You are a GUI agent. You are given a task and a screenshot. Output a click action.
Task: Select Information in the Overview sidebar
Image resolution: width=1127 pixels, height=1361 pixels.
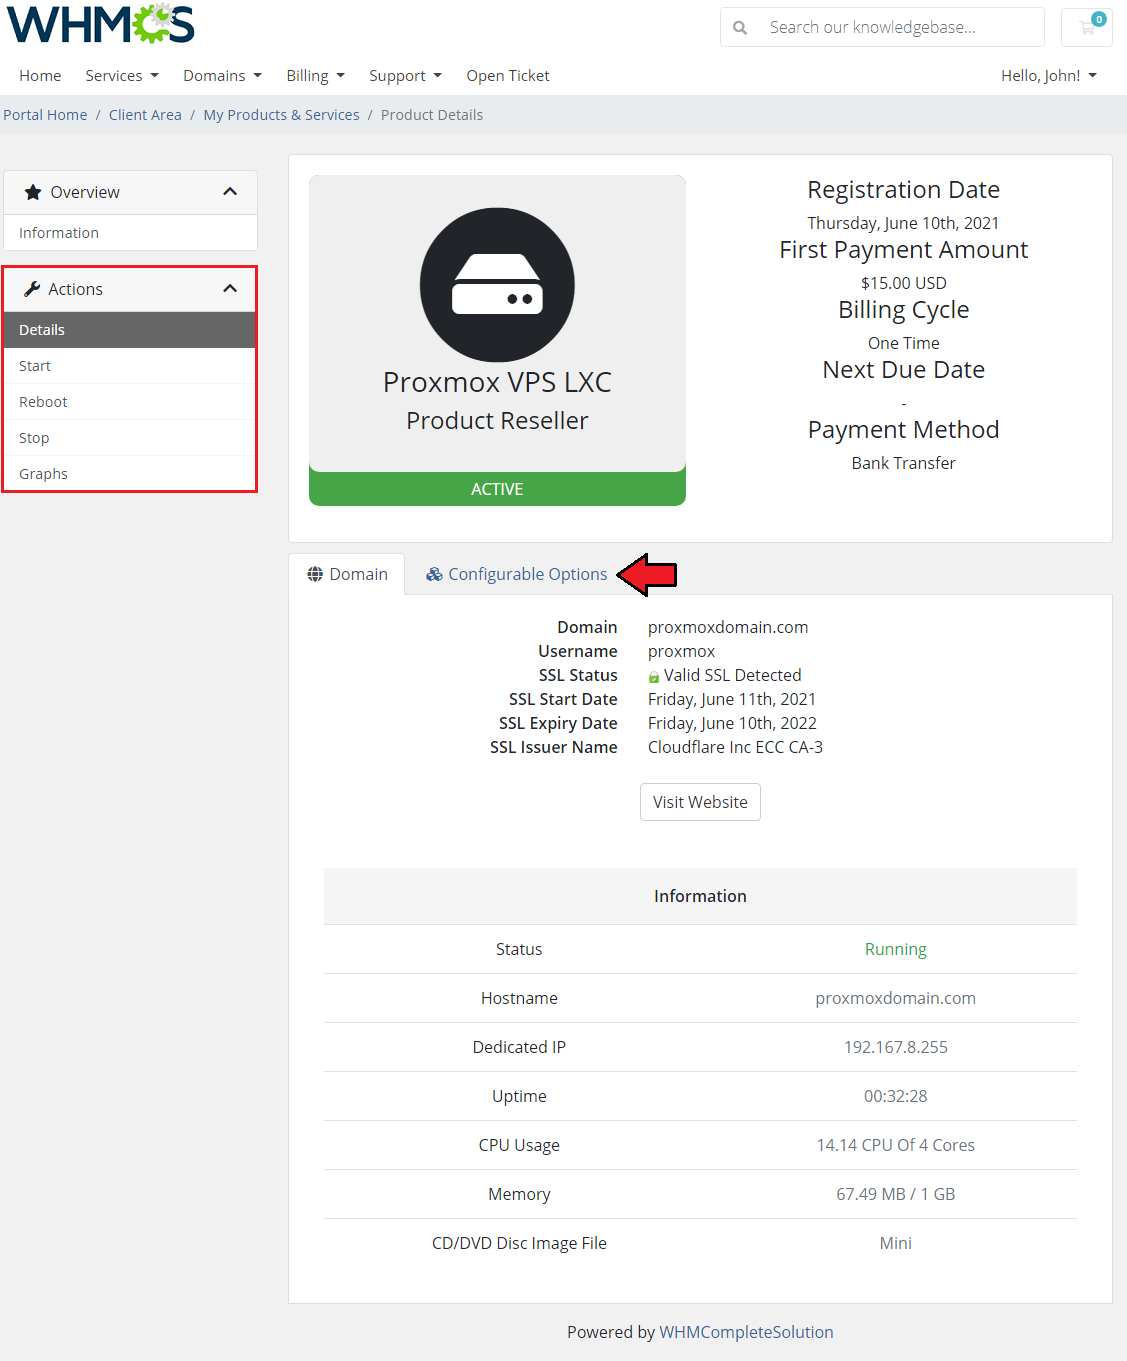coord(130,233)
